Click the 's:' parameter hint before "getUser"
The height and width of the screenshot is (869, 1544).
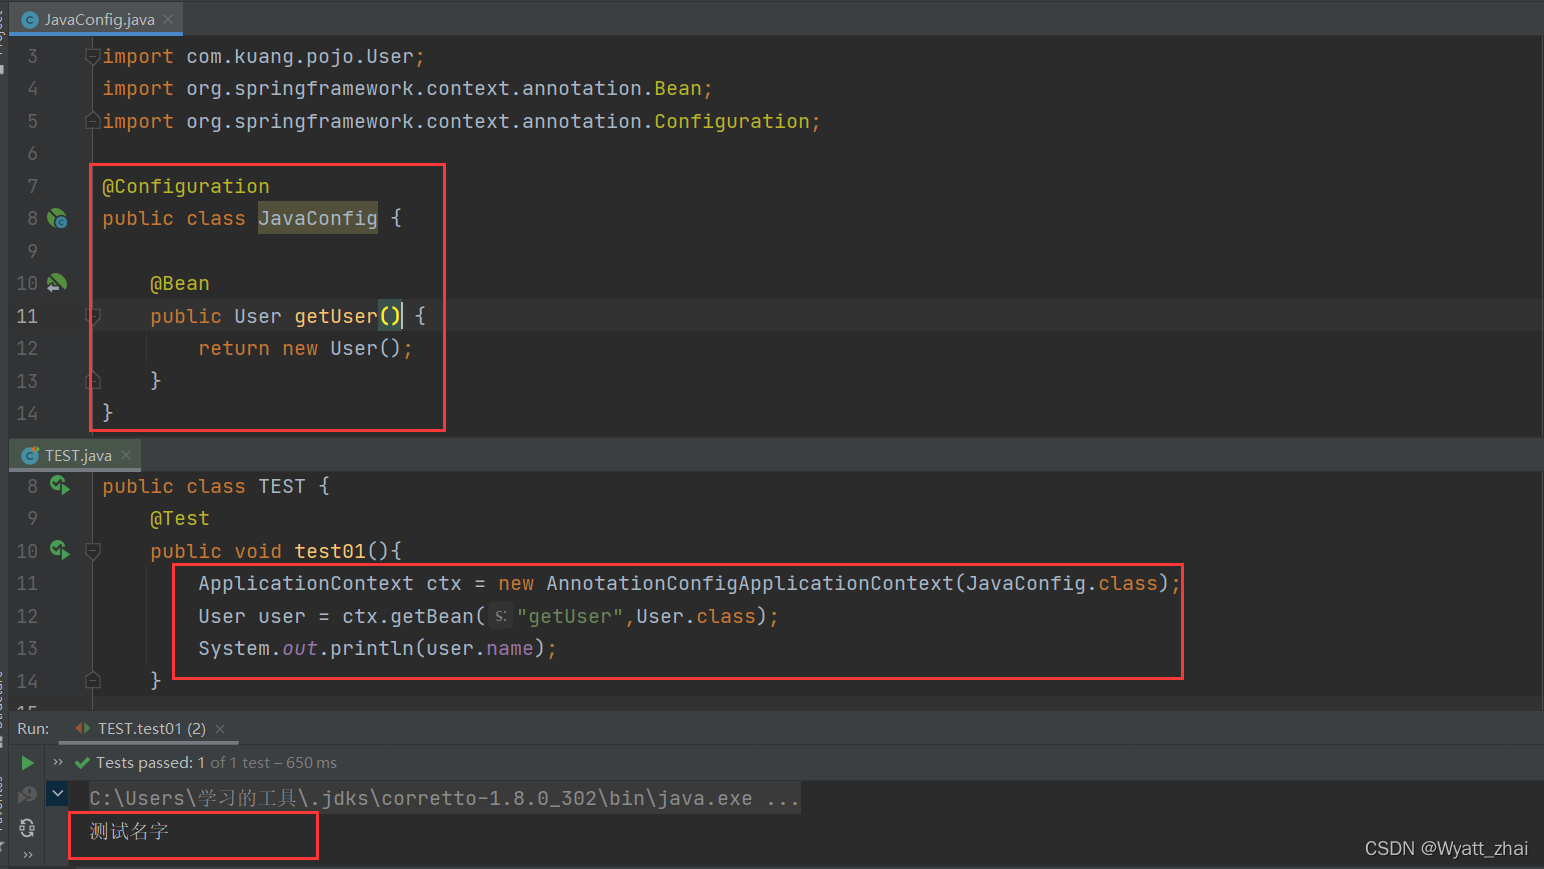(500, 616)
